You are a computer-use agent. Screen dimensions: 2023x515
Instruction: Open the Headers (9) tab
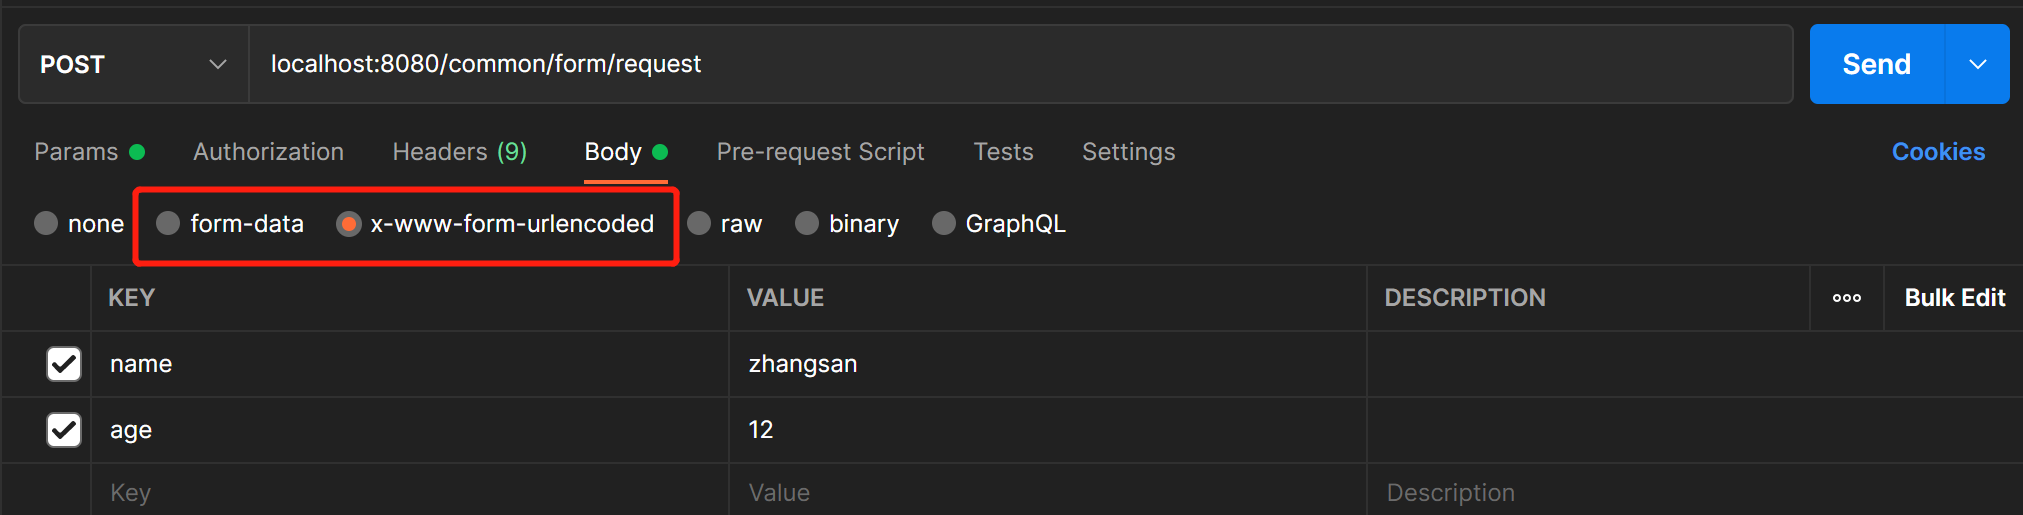coord(459,152)
